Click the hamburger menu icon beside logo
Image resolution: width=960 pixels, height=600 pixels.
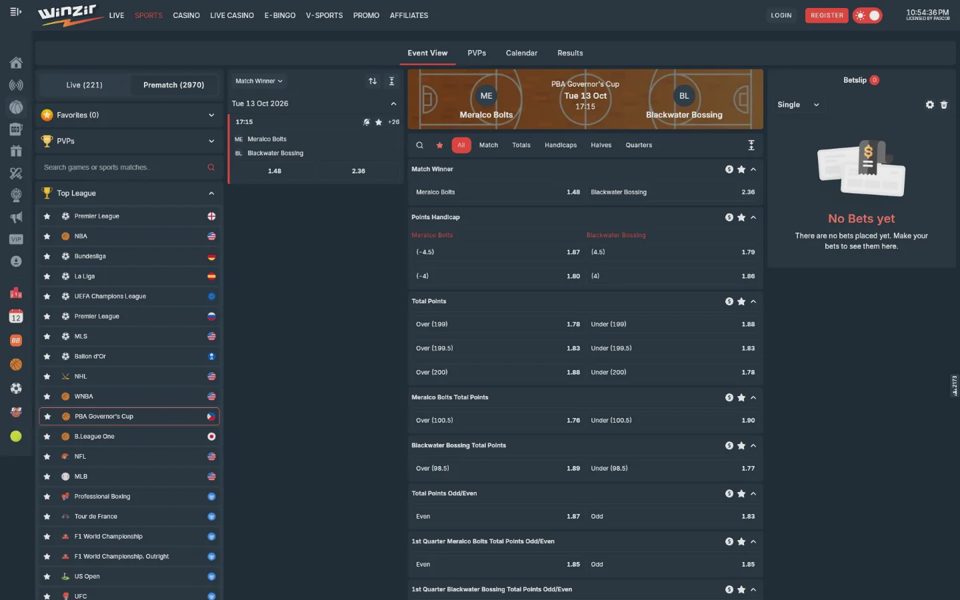[x=16, y=12]
